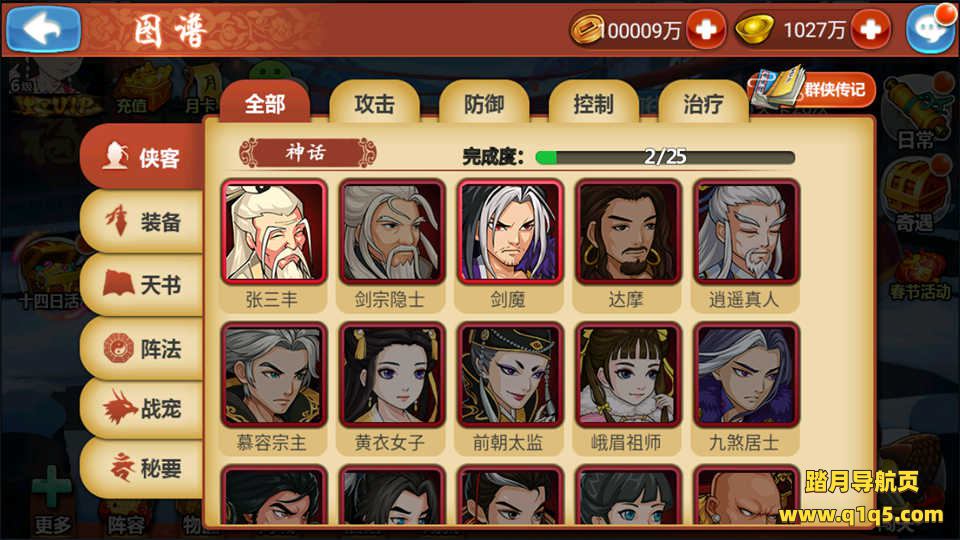Click the 完成度 progress bar

(x=665, y=157)
